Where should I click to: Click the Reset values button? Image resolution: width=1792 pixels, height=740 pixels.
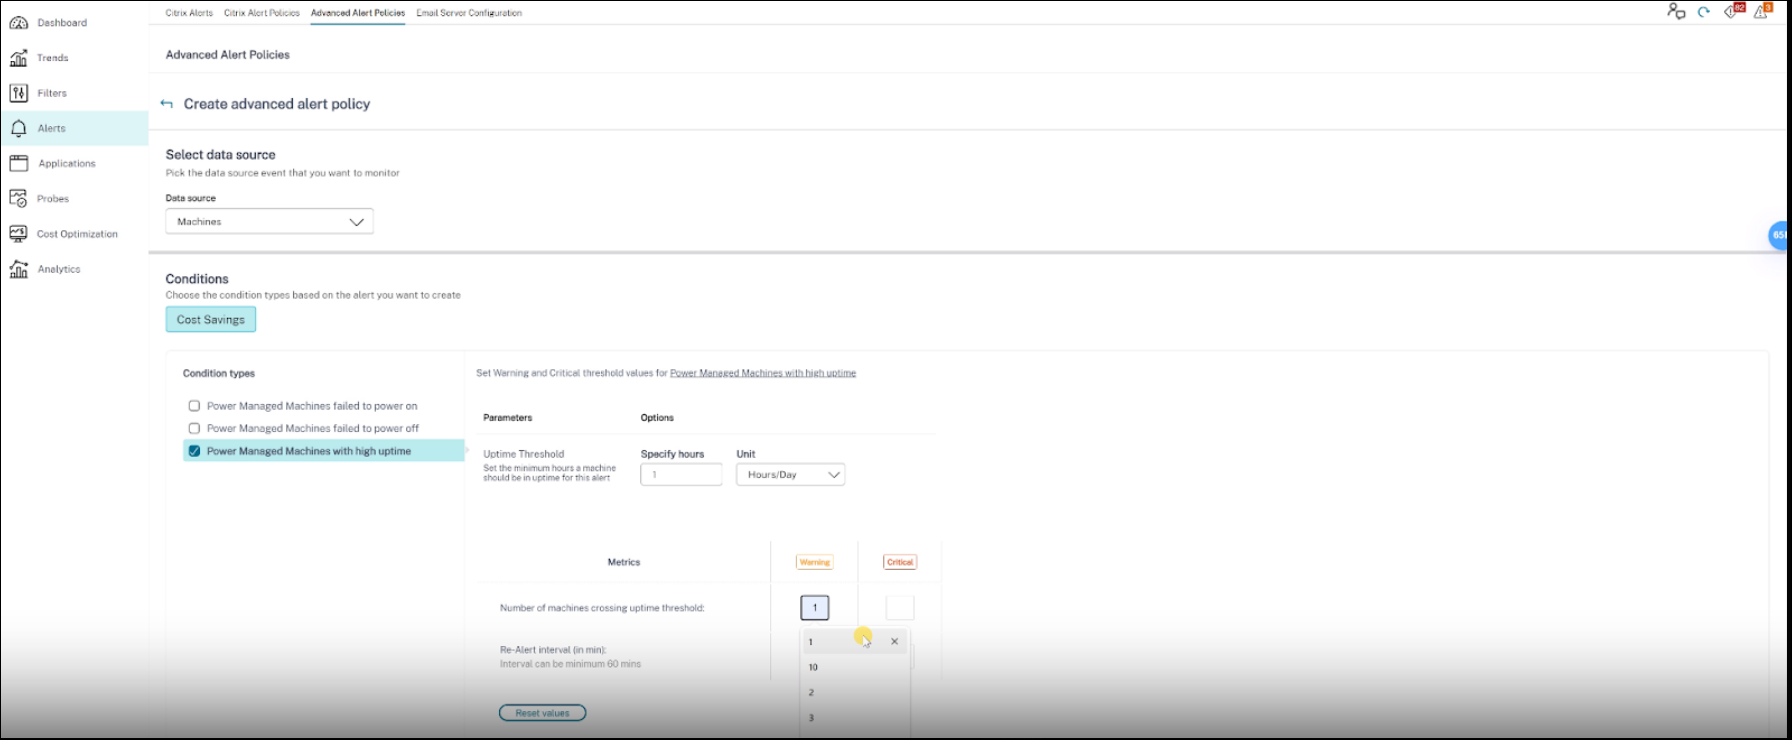tap(542, 713)
